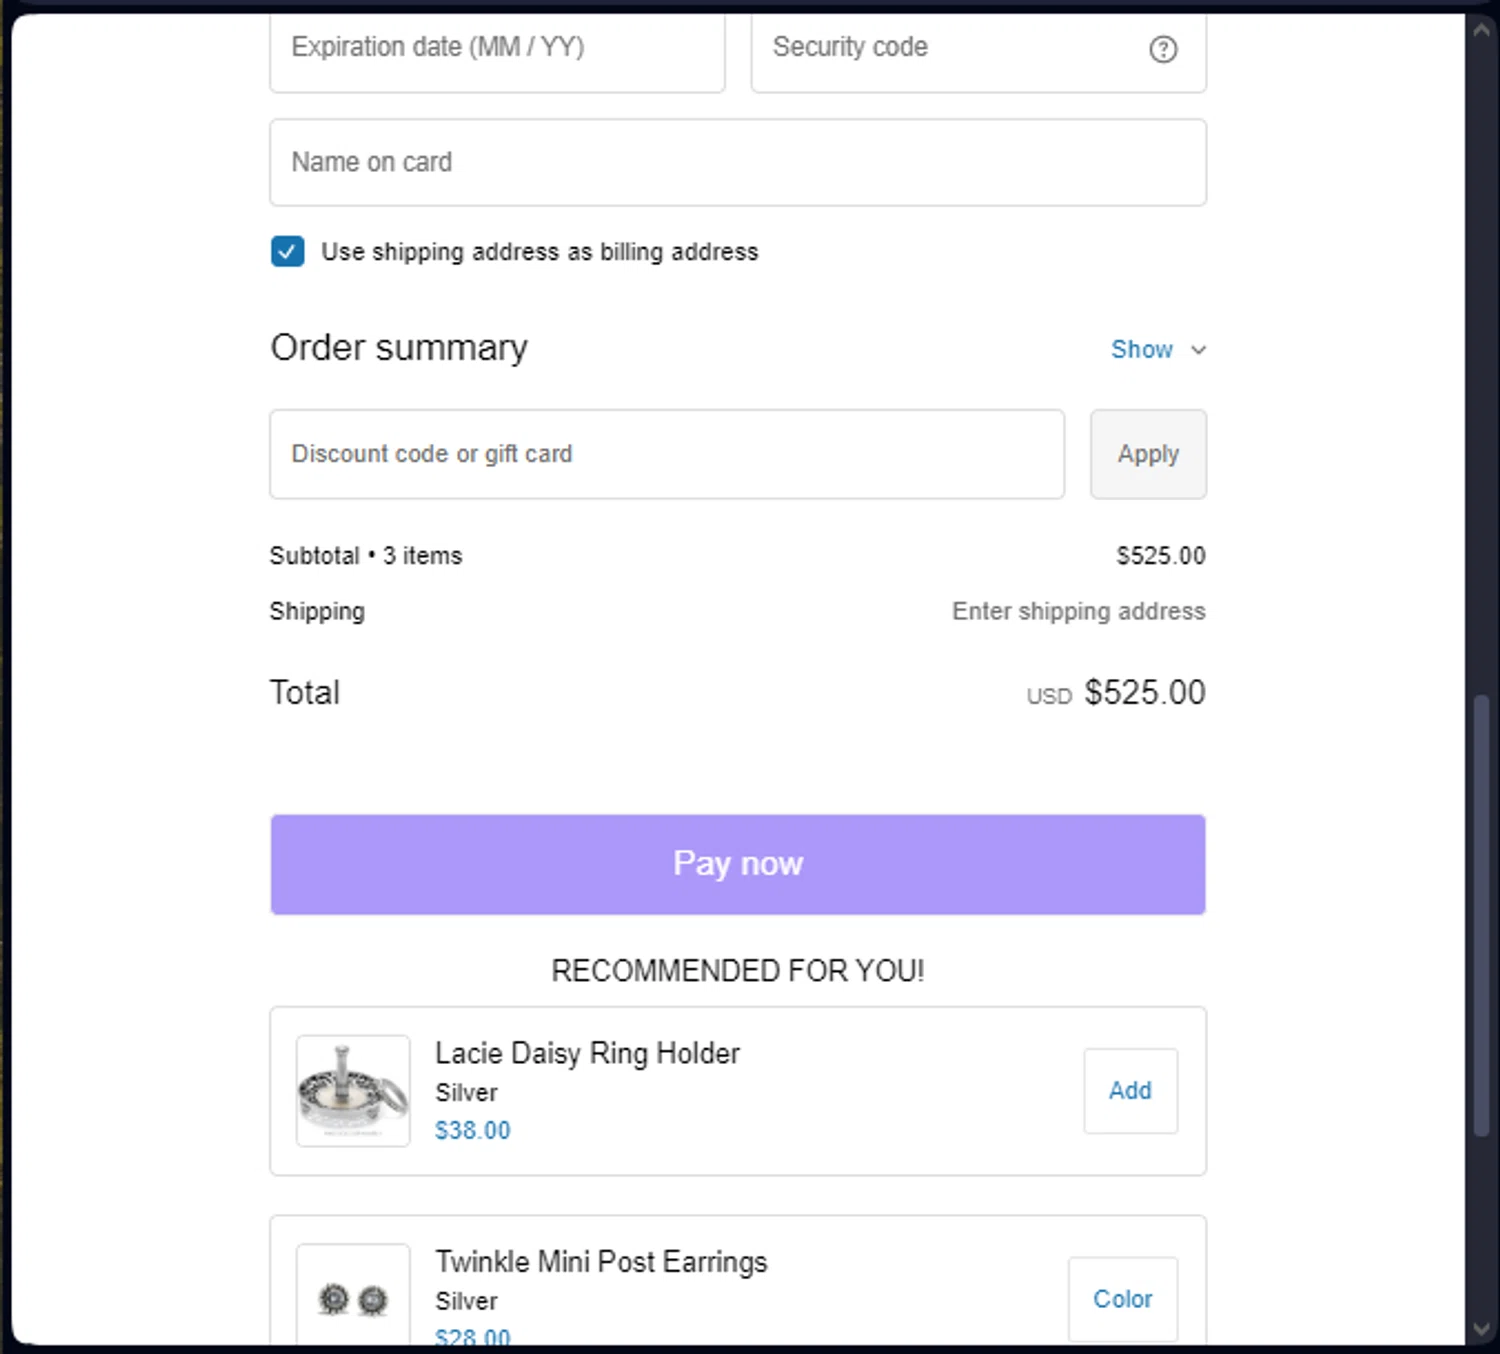Click the security code help icon
1500x1354 pixels.
pyautogui.click(x=1162, y=49)
